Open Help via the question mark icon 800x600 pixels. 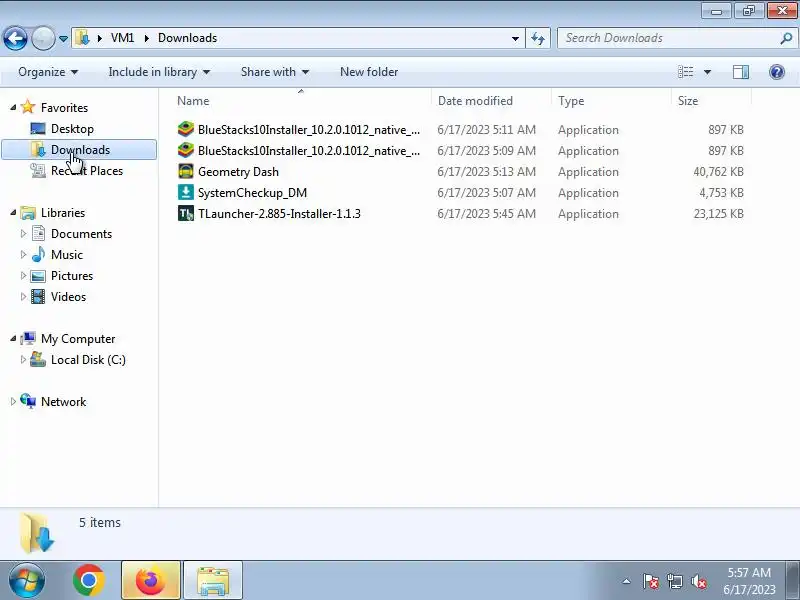[777, 72]
